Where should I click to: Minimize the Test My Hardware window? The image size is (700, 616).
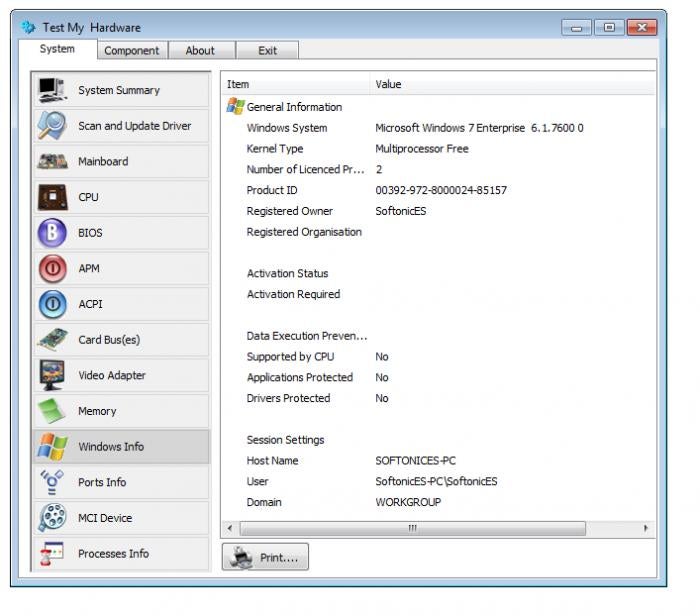pos(576,28)
